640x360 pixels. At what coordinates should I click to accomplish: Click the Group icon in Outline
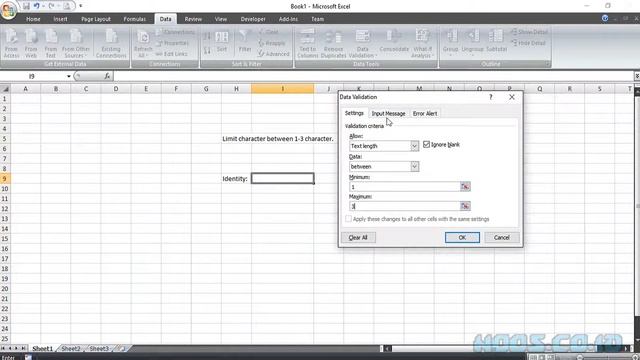click(x=451, y=42)
